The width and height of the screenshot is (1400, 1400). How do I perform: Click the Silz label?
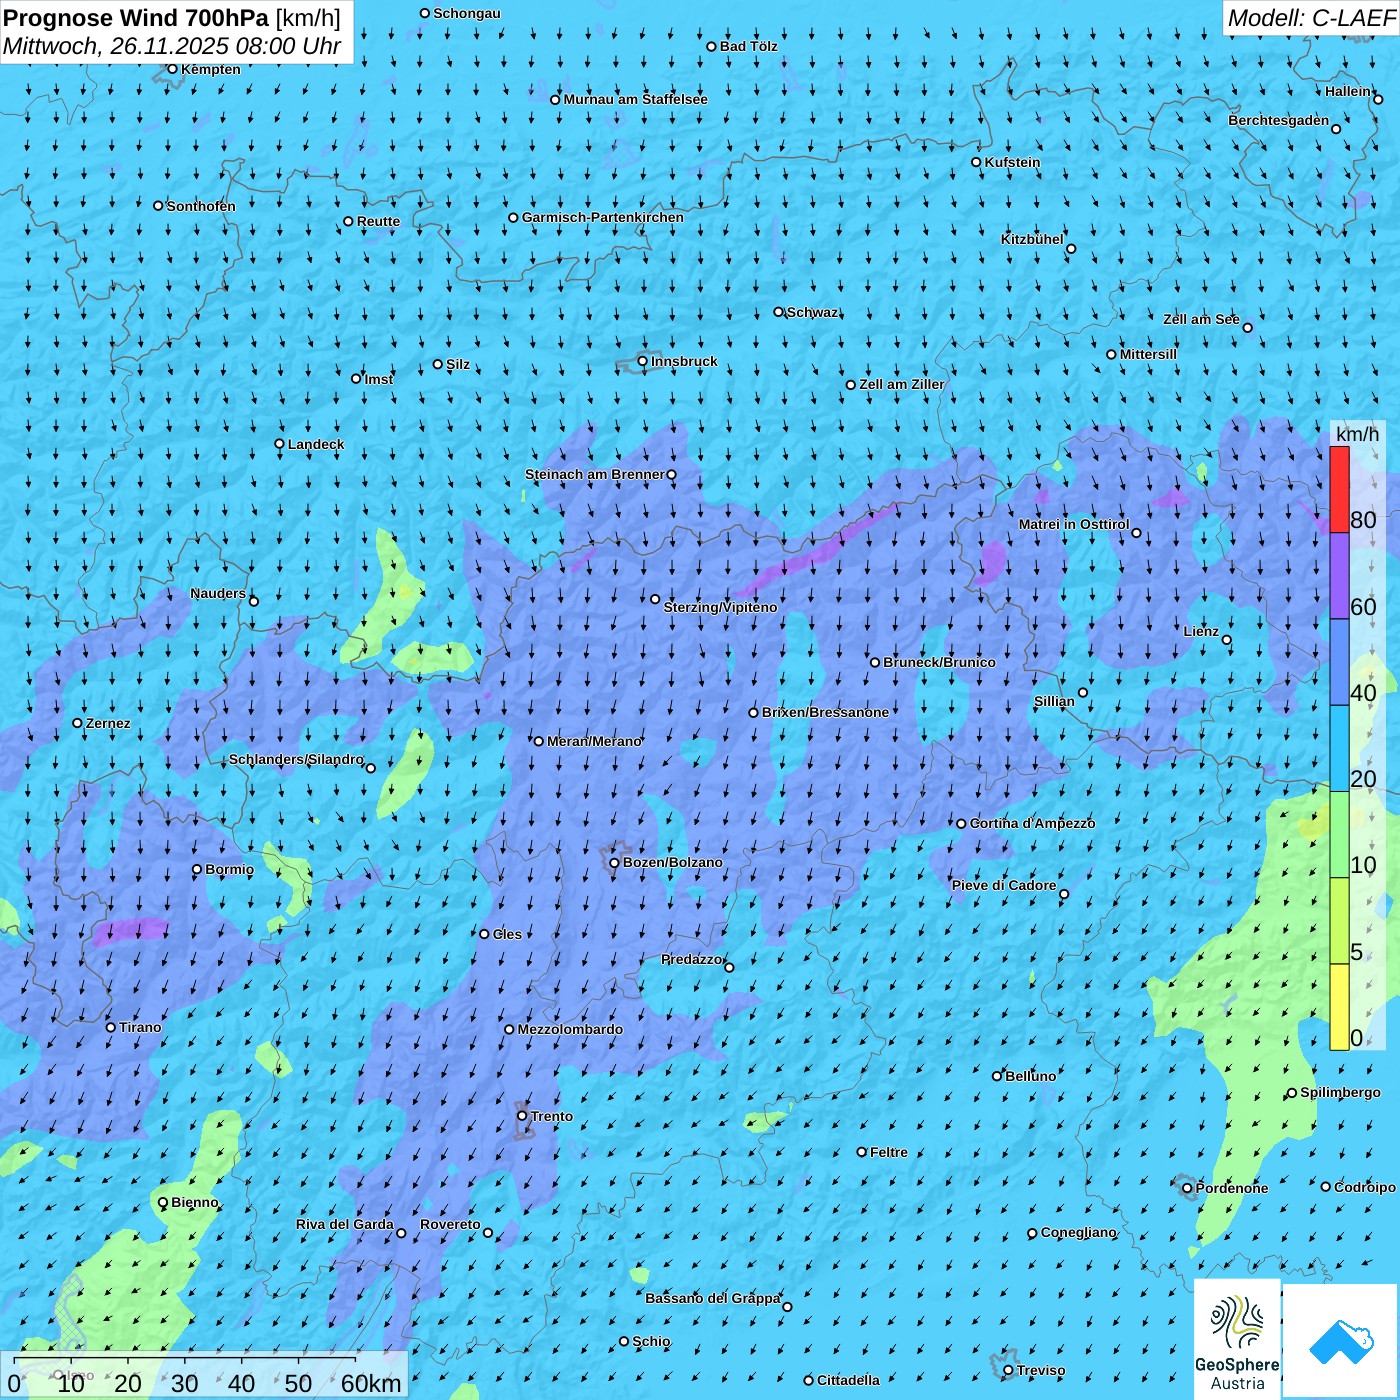458,364
